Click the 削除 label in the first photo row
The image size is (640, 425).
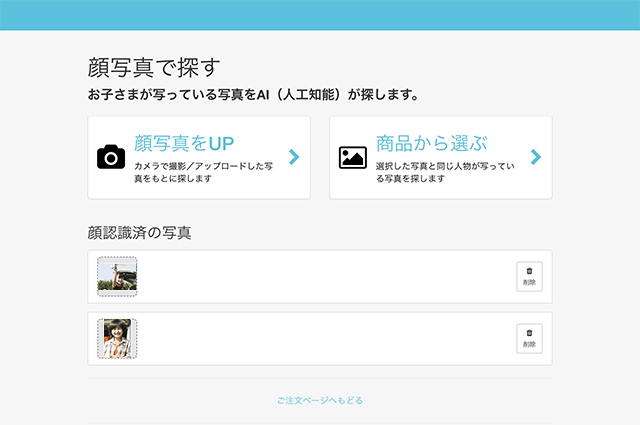529,283
